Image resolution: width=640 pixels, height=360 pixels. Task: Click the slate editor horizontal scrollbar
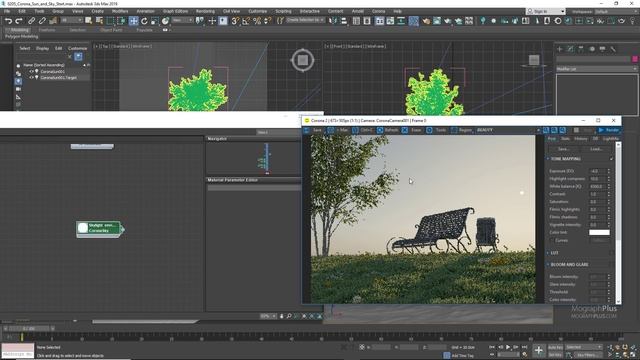coord(145,322)
